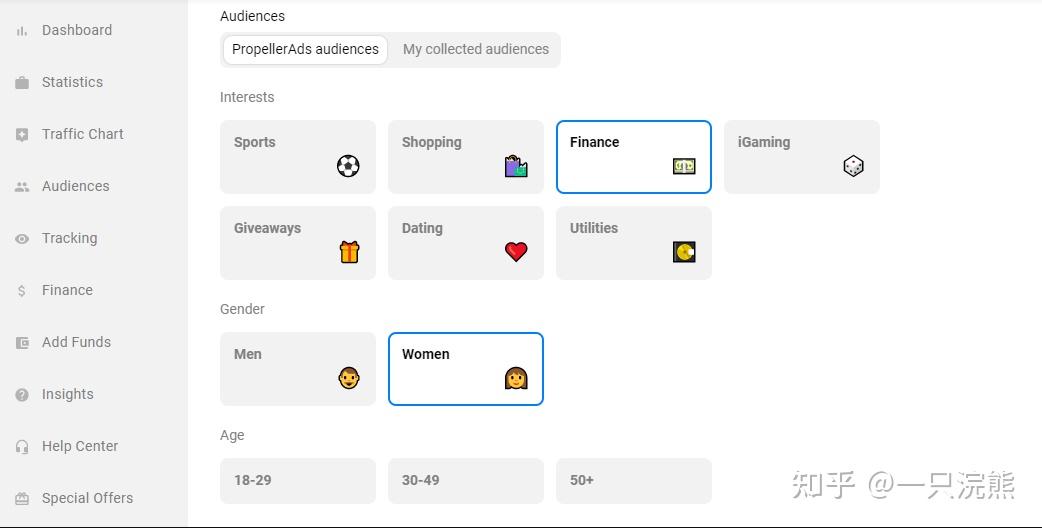Viewport: 1042px width, 528px height.
Task: Open Special Offers in sidebar
Action: [87, 498]
